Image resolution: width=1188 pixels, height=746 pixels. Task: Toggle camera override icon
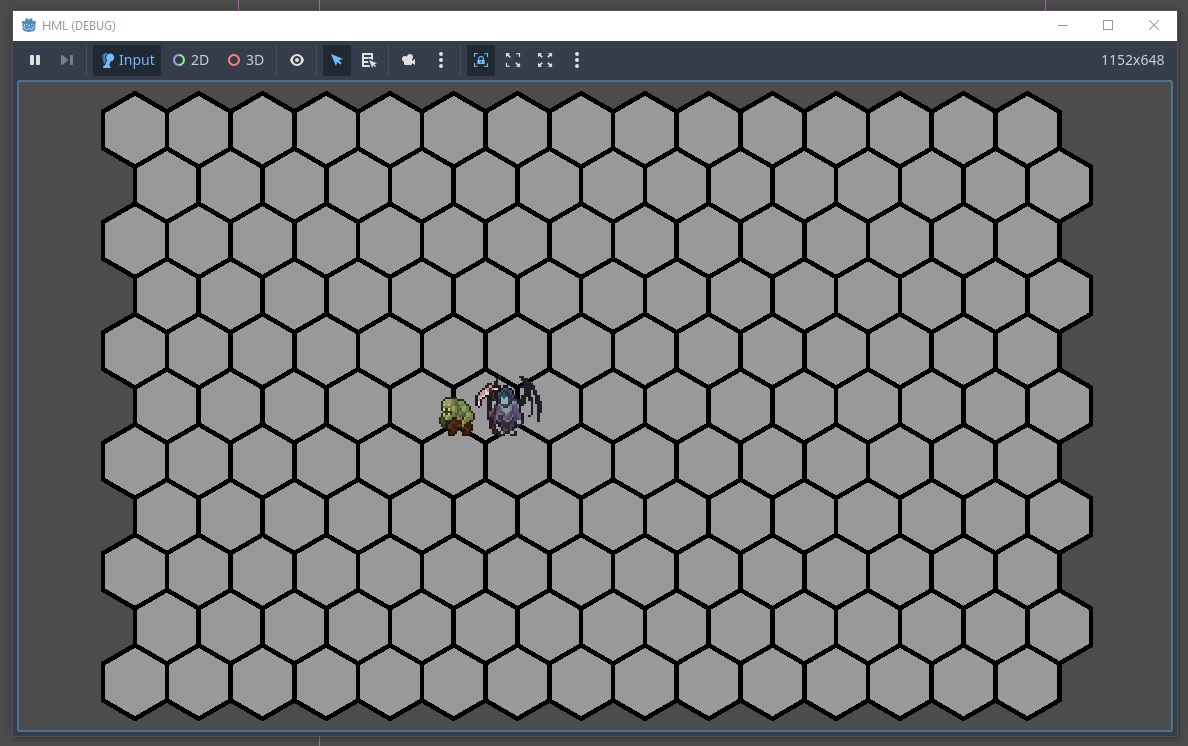pos(408,60)
